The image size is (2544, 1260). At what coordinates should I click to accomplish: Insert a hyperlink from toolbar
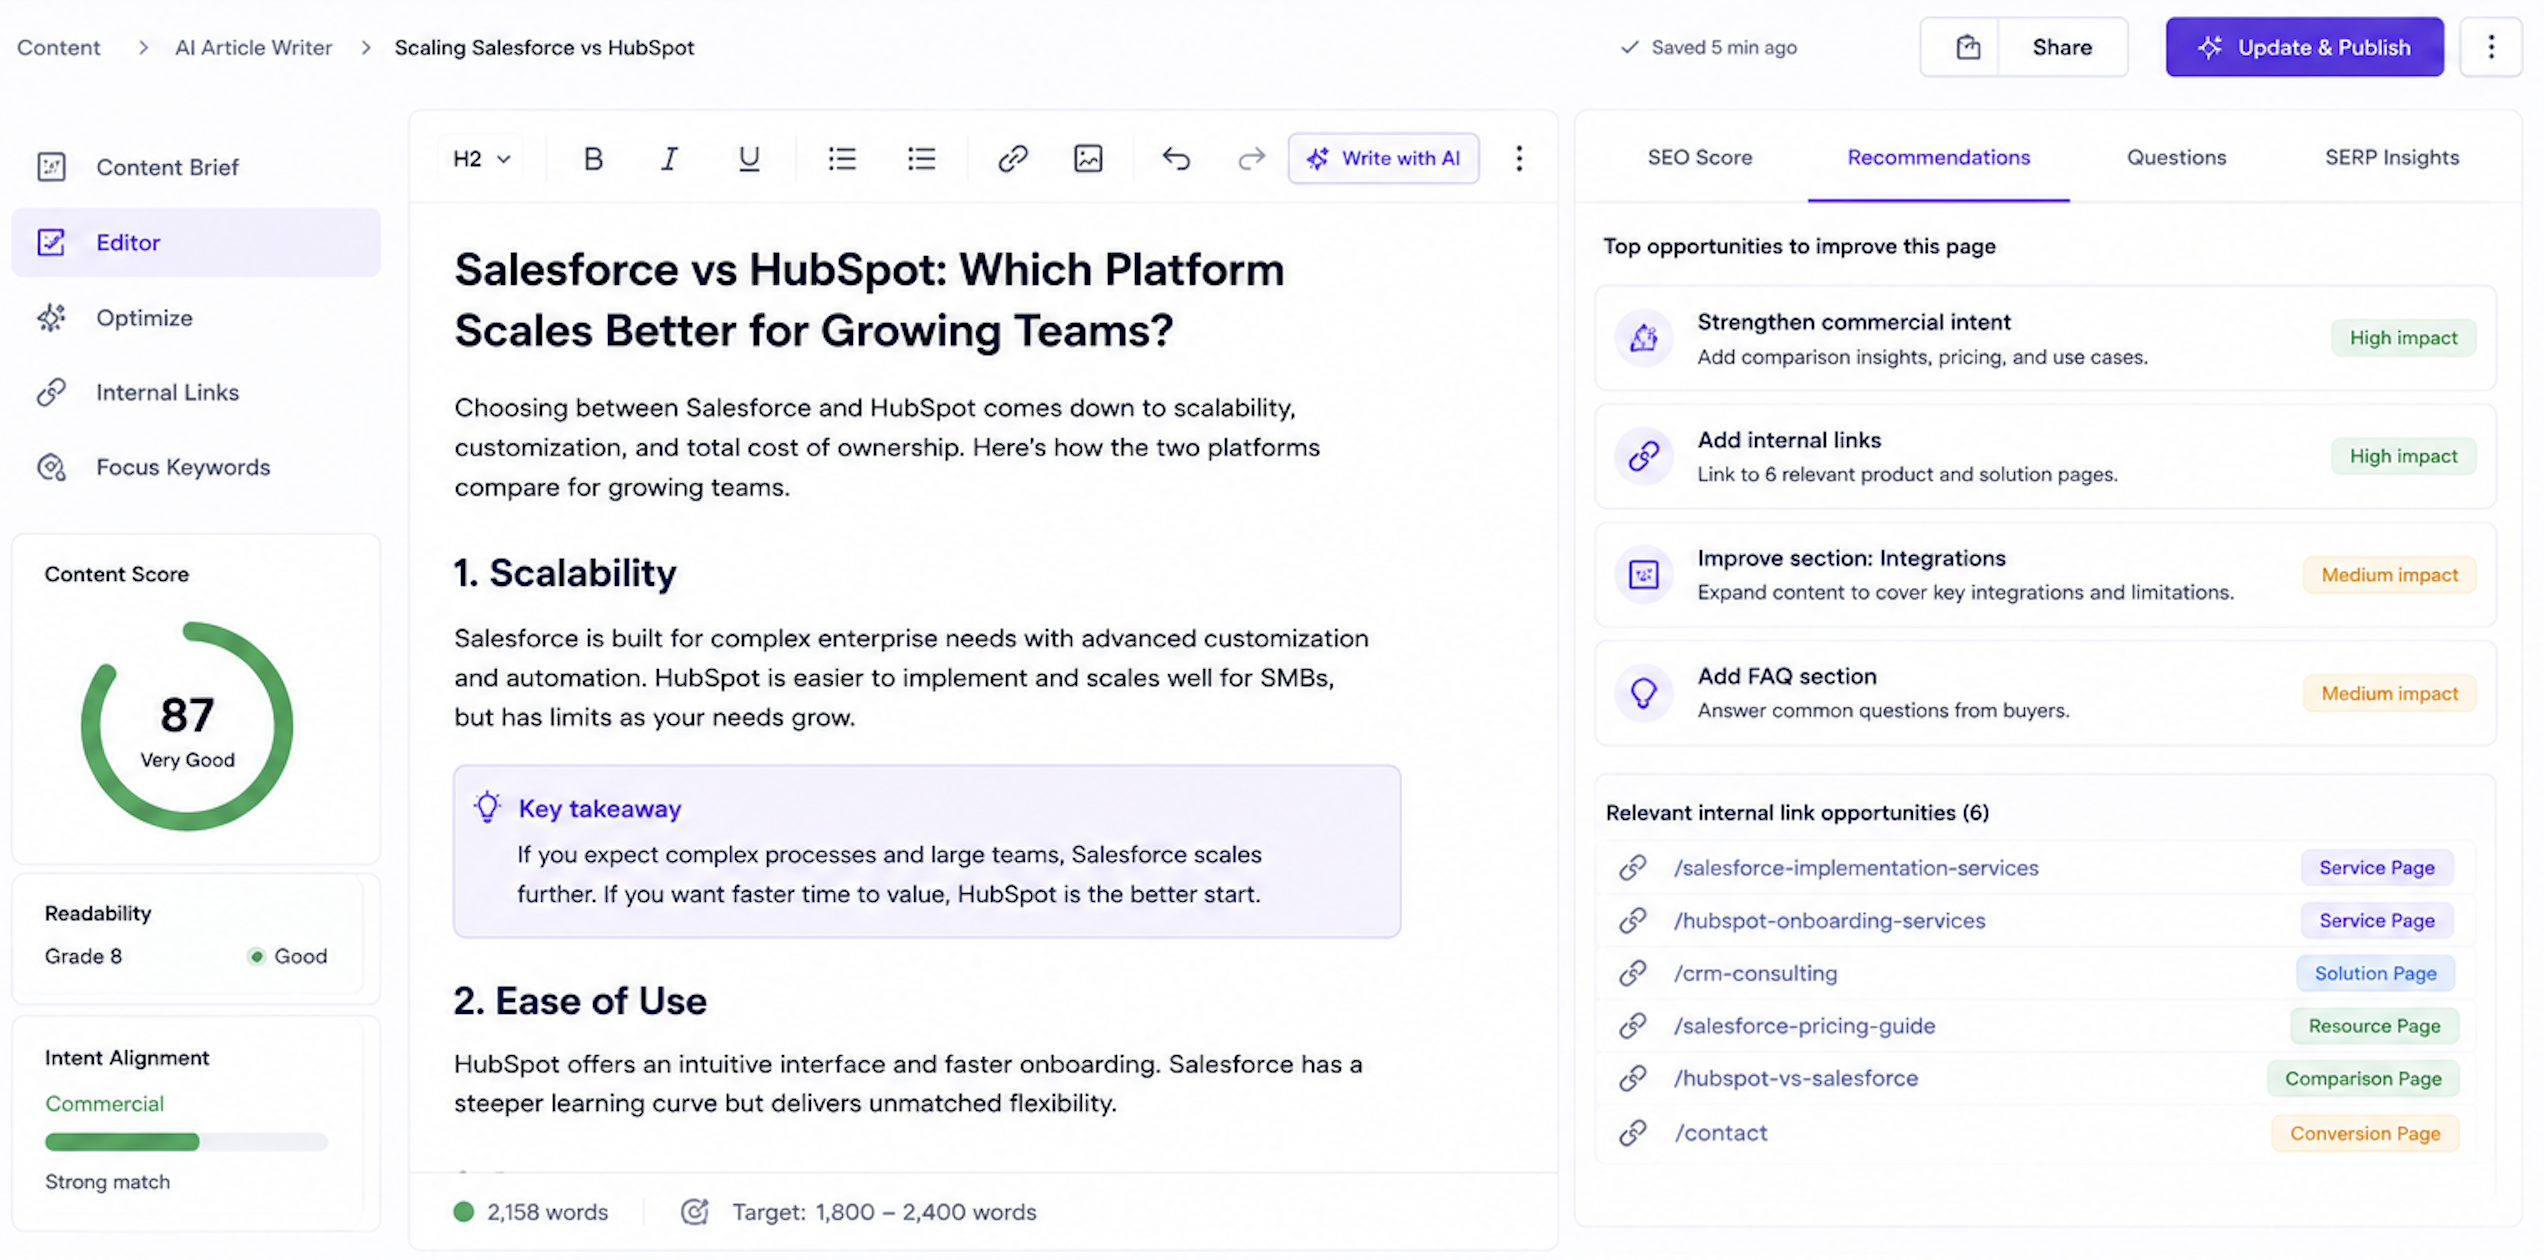tap(1012, 158)
